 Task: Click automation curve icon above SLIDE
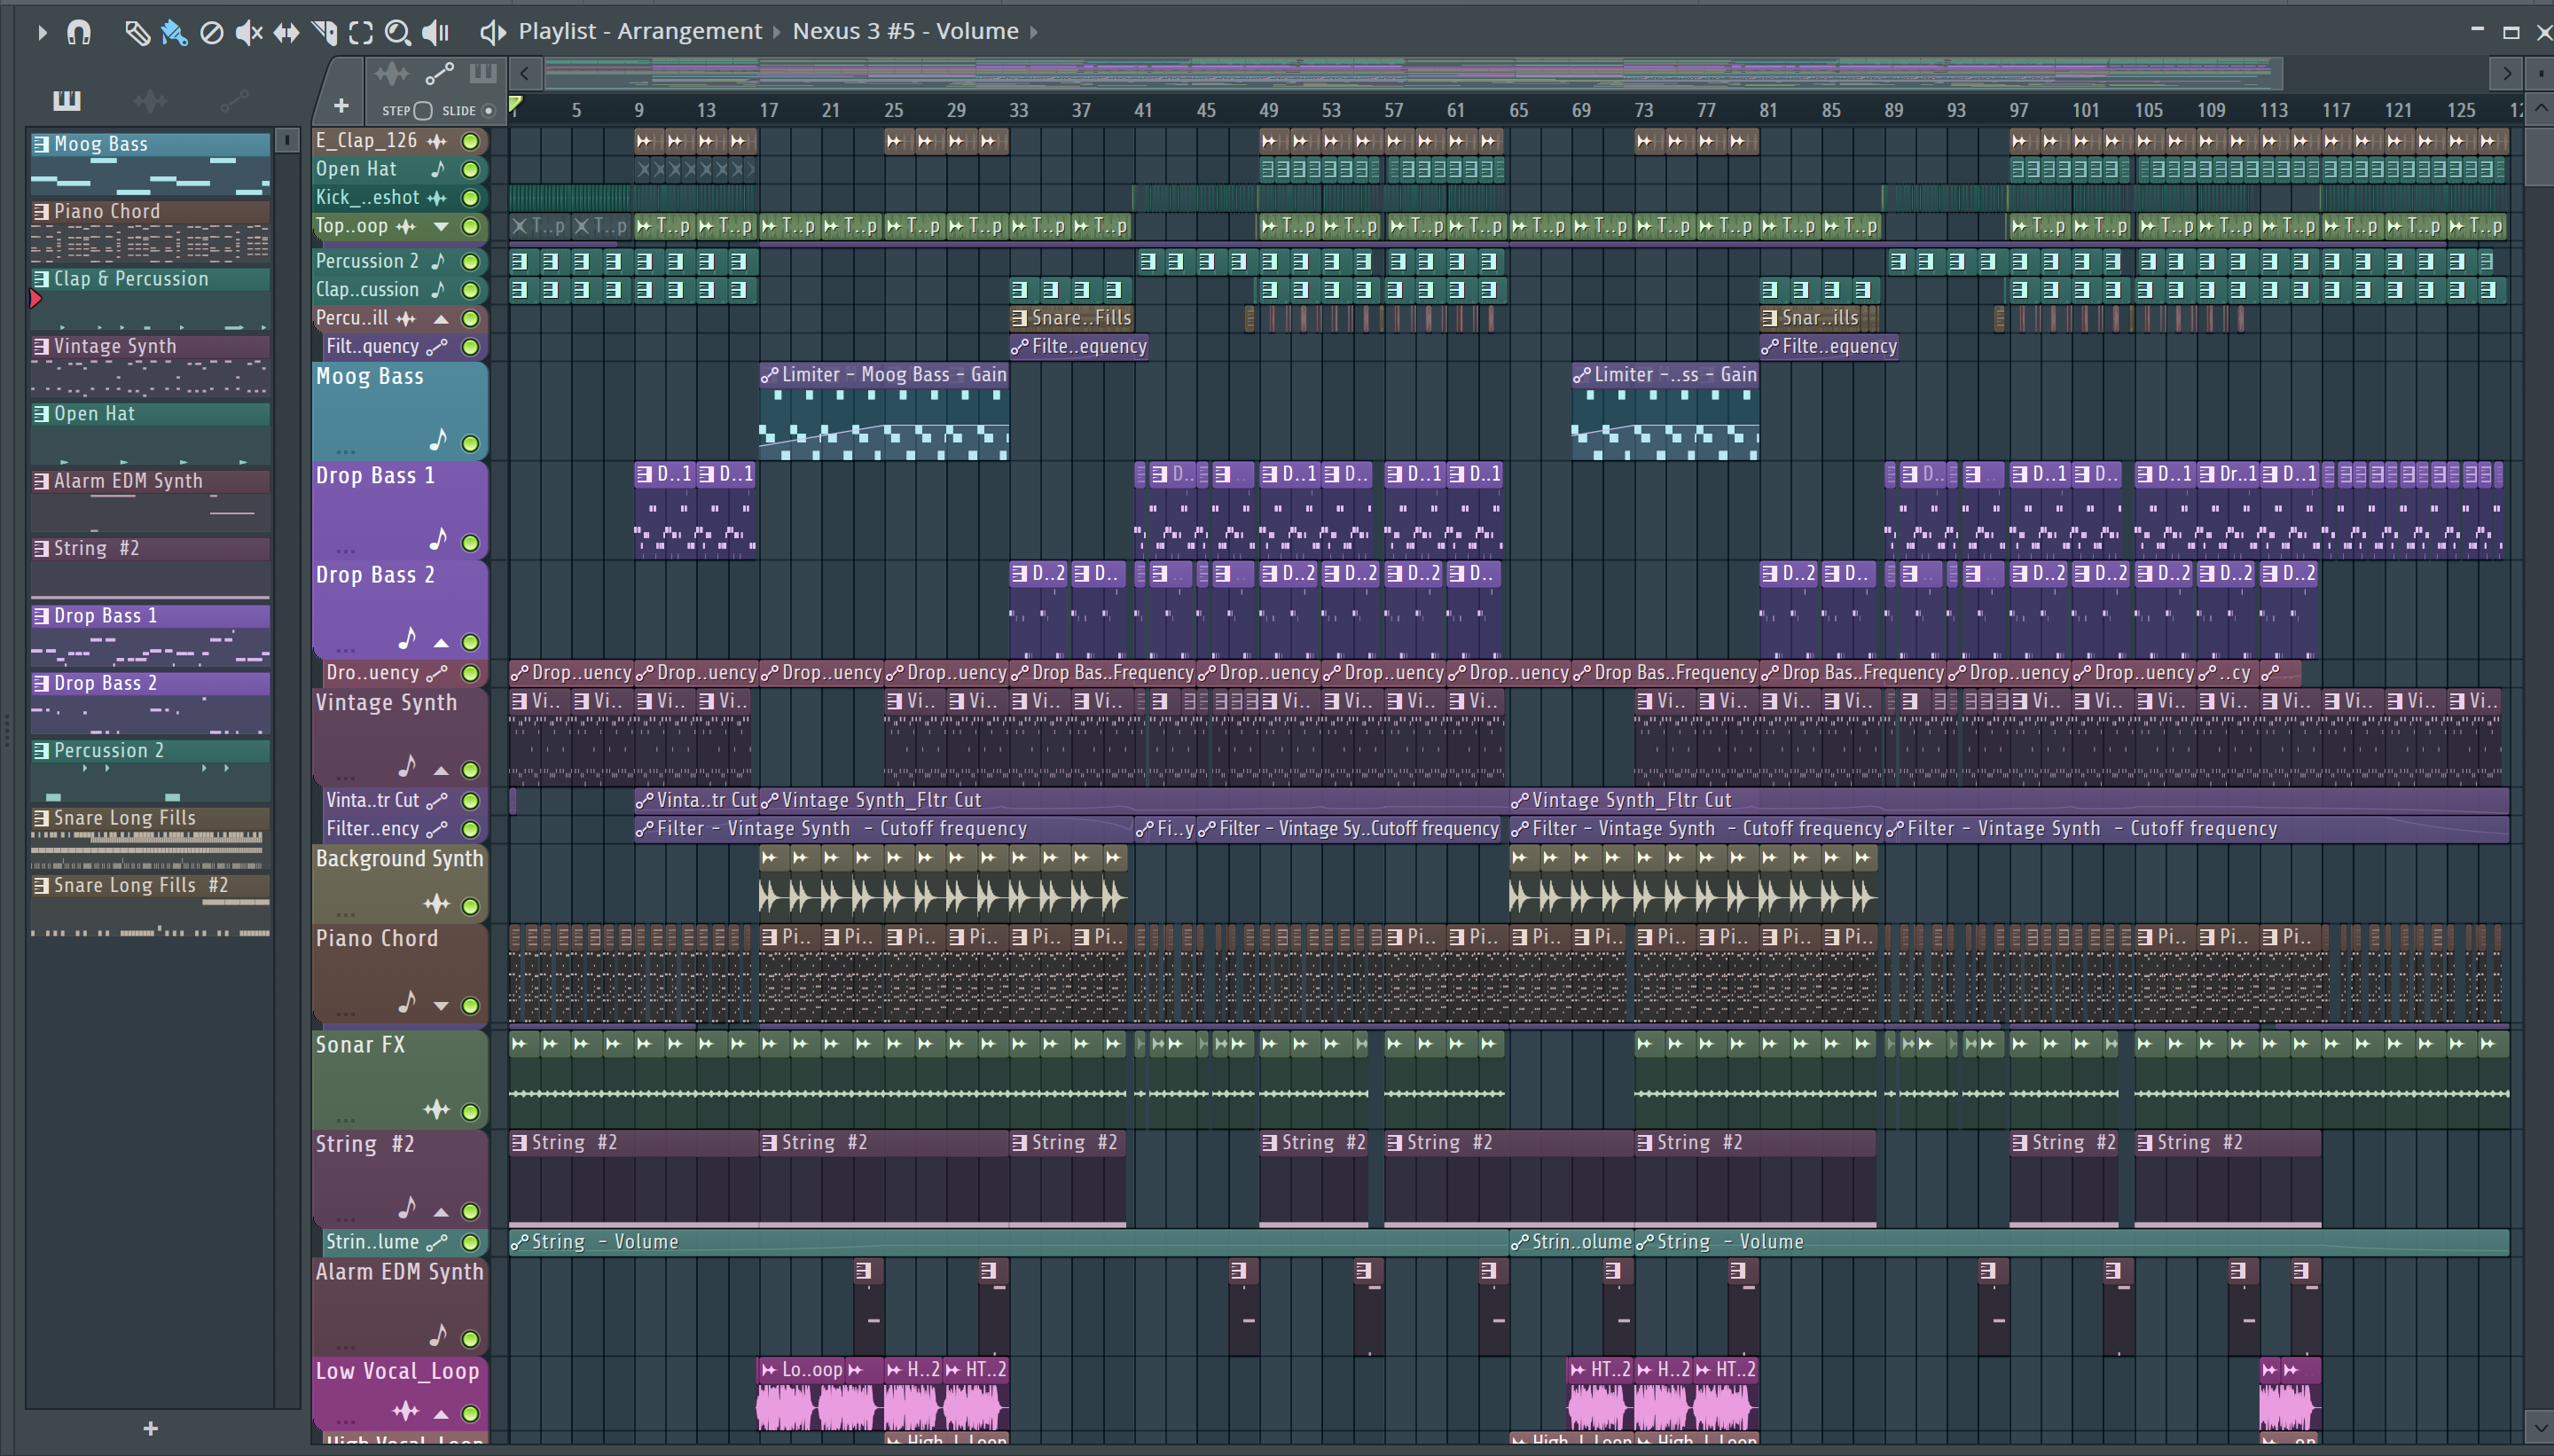tap(440, 73)
